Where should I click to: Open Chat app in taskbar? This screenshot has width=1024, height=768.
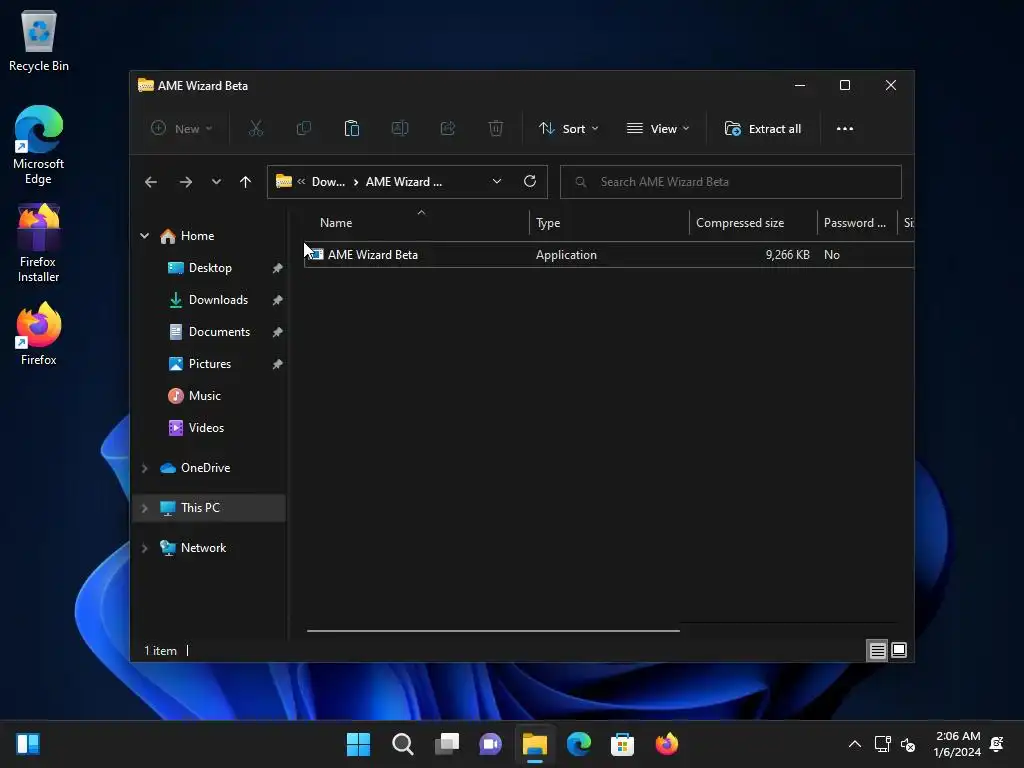[490, 744]
